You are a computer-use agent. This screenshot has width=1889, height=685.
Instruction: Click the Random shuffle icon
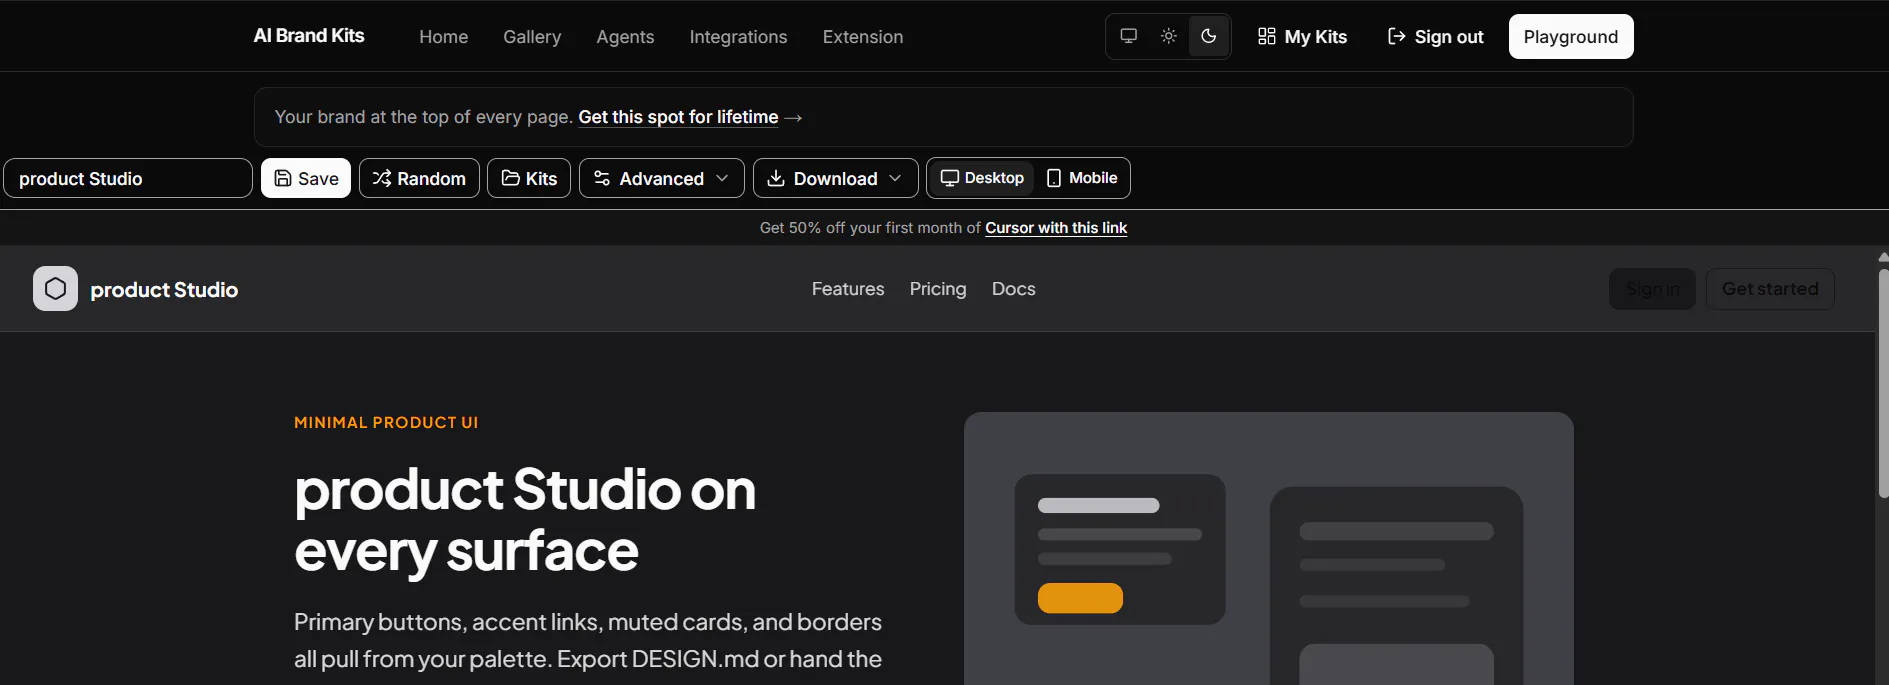pos(381,178)
